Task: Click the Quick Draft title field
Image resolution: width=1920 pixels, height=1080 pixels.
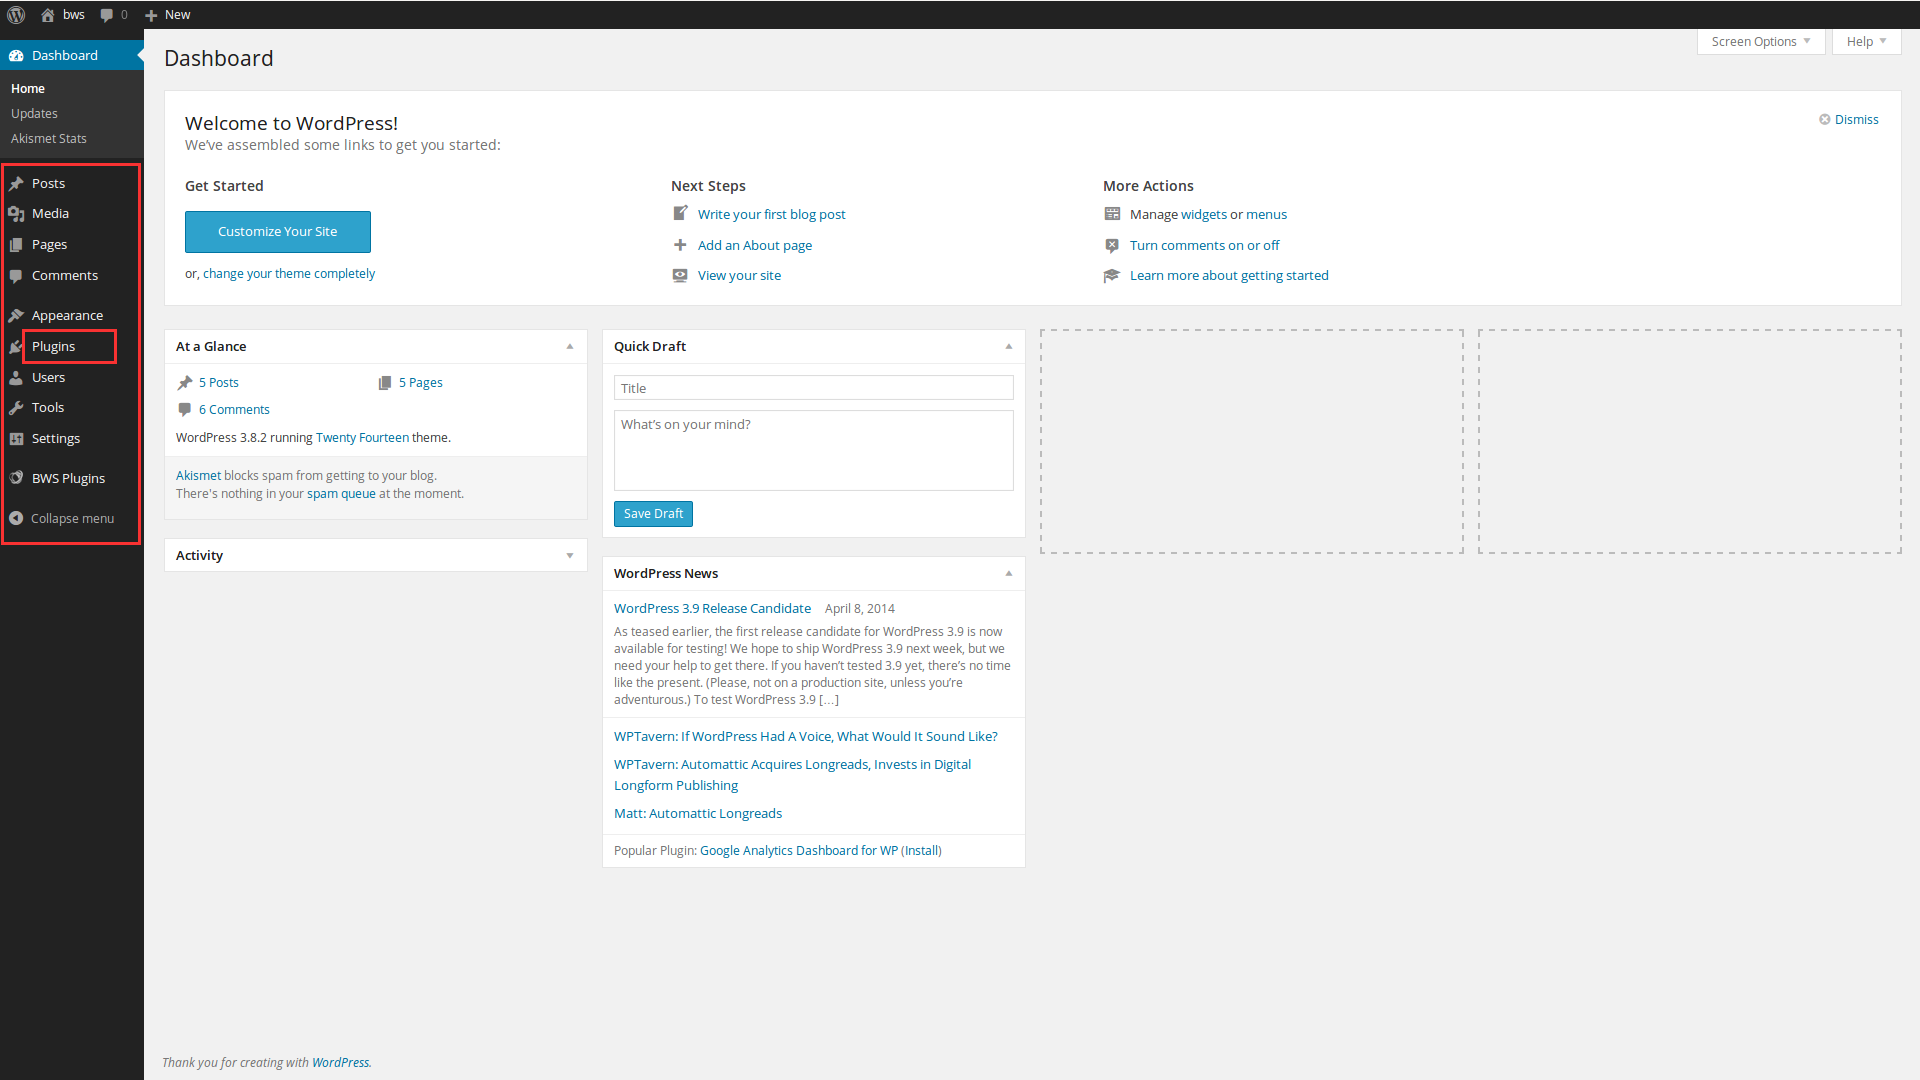Action: 813,387
